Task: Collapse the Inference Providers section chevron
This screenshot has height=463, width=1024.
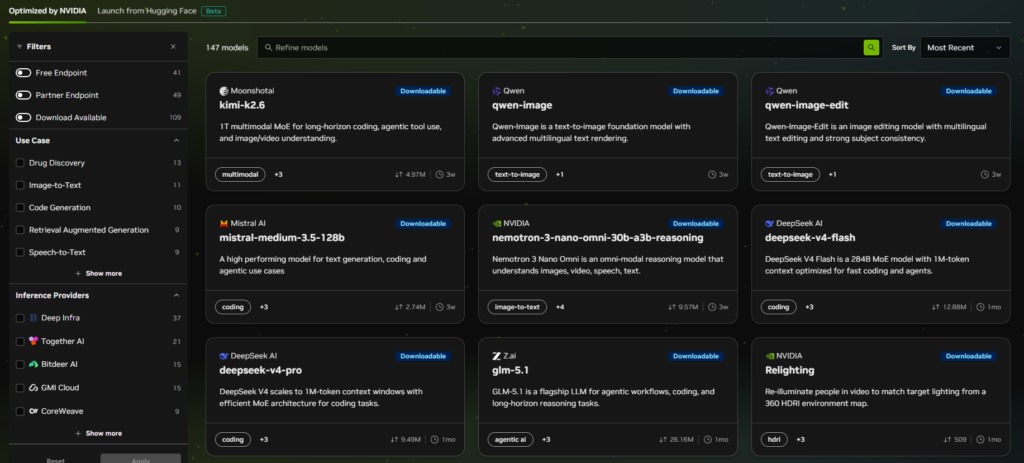Action: coord(176,295)
